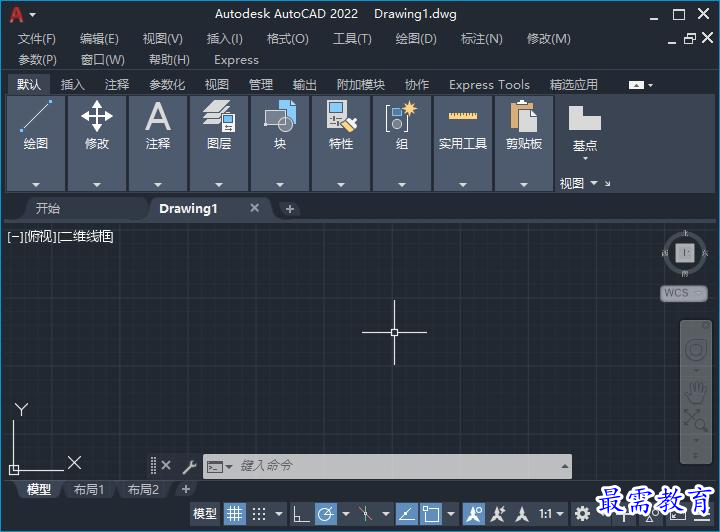Click 模型 button in status bar
This screenshot has width=720, height=532.
pos(205,513)
